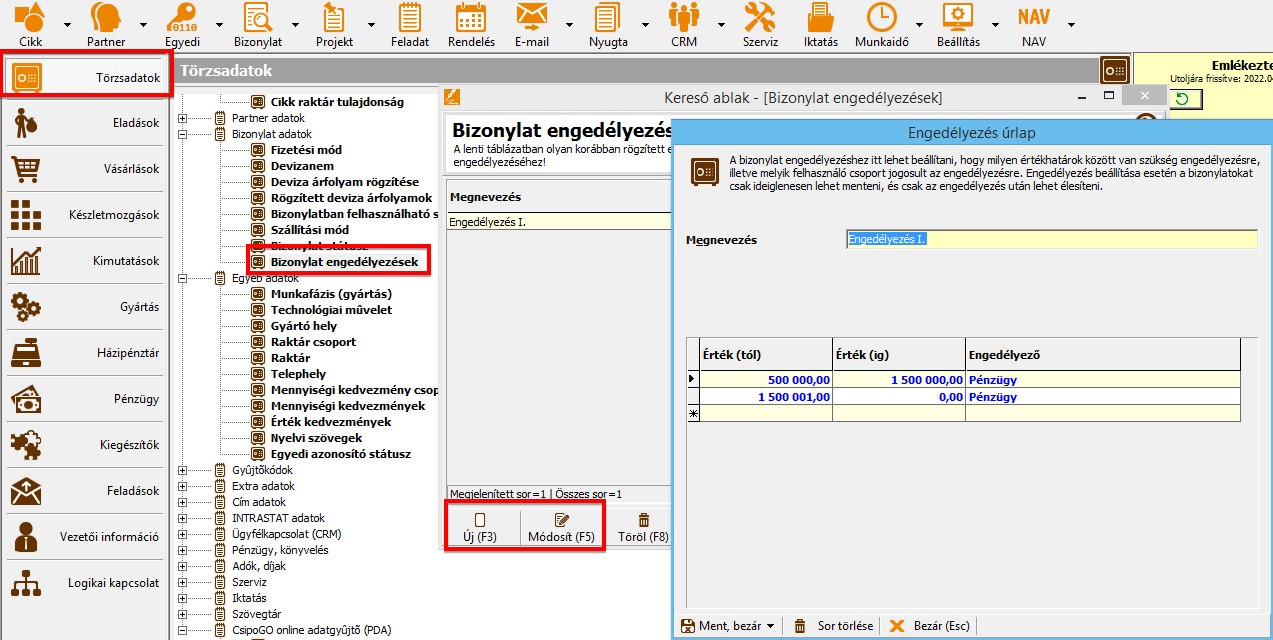Viewport: 1273px width, 640px height.
Task: Open the NAV toolbar icon
Action: pos(1033,18)
